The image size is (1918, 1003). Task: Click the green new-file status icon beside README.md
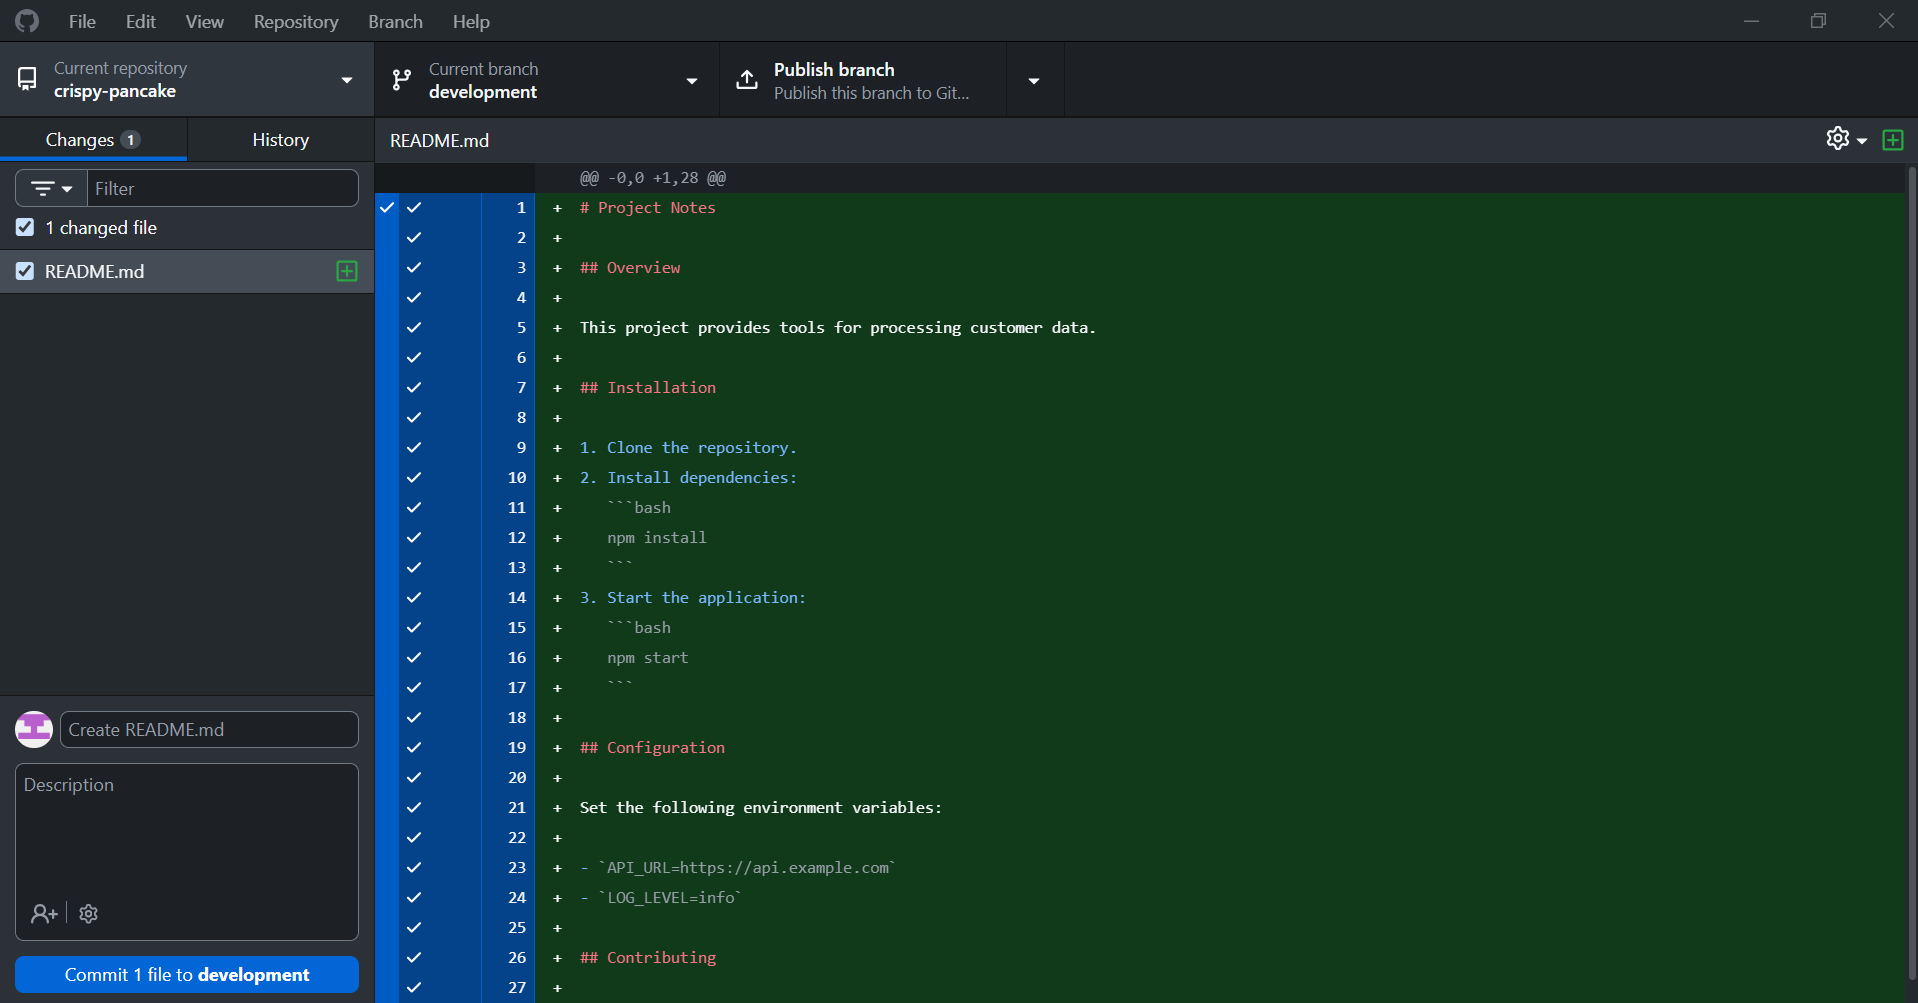[x=347, y=271]
